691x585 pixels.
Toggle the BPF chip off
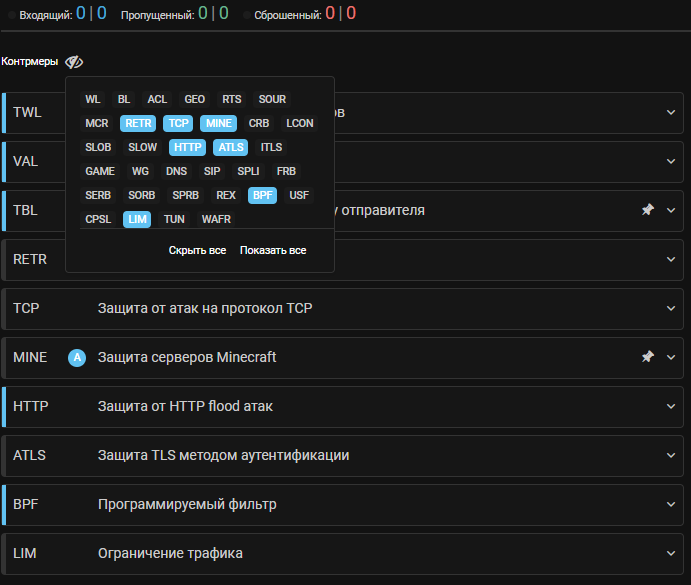pyautogui.click(x=262, y=196)
